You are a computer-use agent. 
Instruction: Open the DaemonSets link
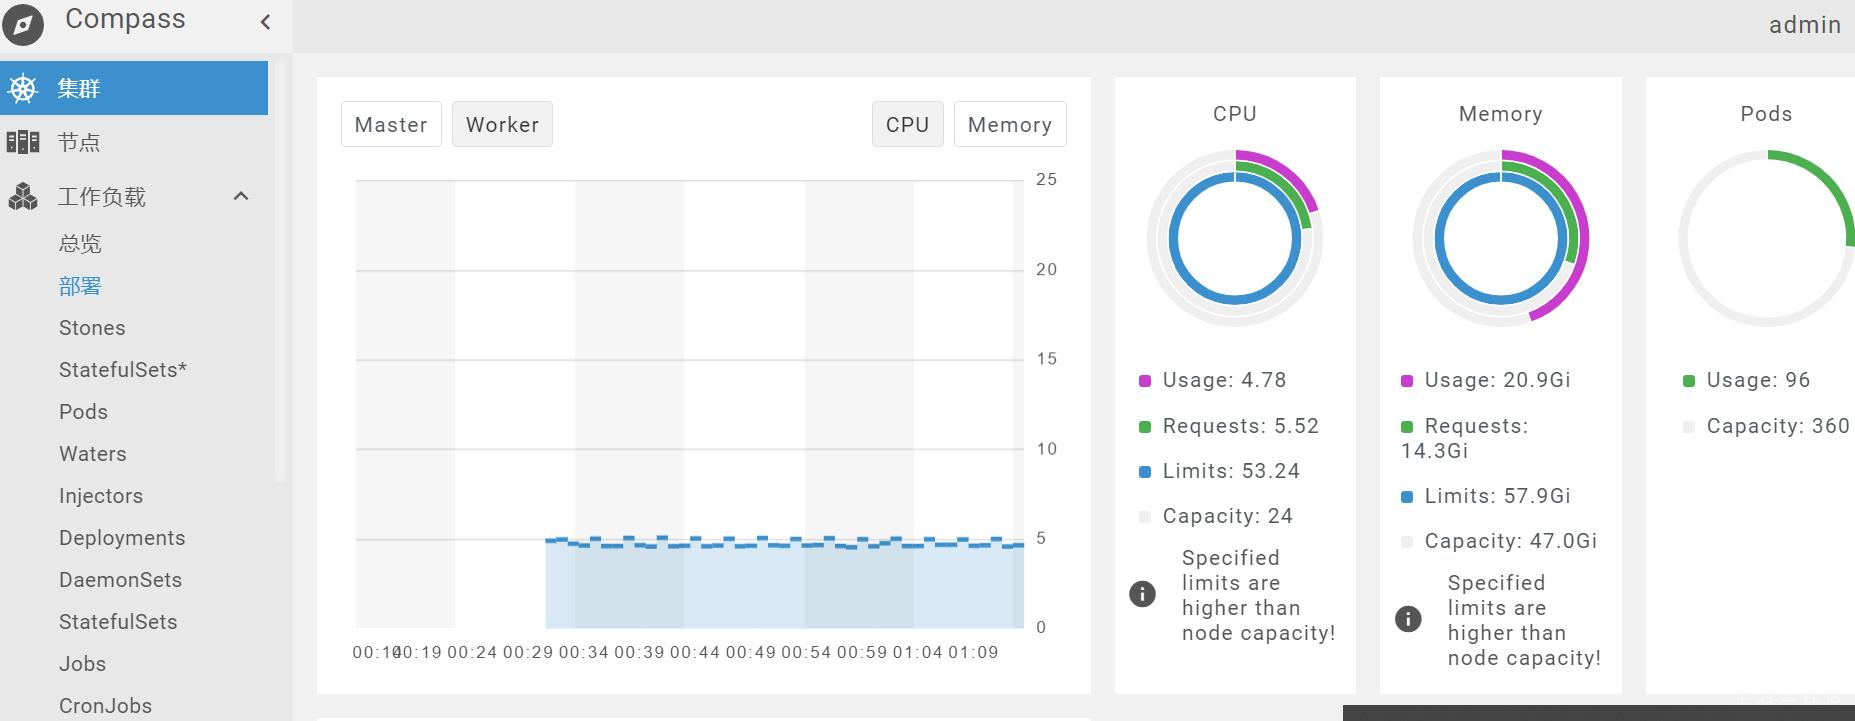(120, 580)
